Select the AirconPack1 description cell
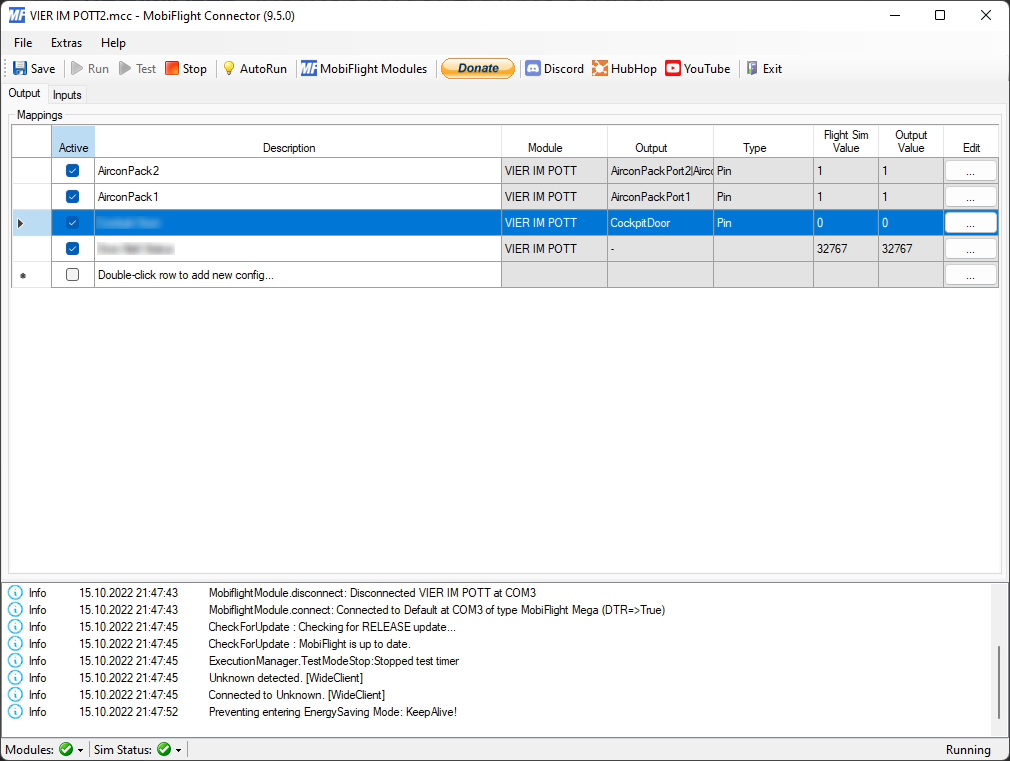 pos(298,197)
